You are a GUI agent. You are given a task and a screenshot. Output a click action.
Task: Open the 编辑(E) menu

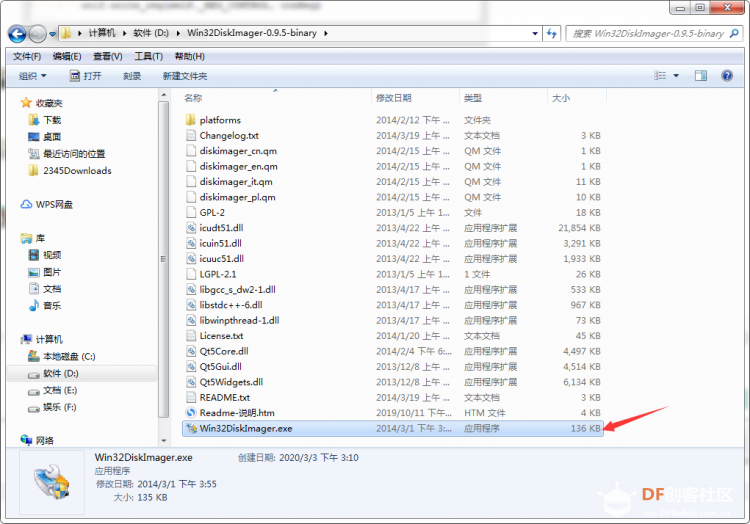(x=67, y=56)
